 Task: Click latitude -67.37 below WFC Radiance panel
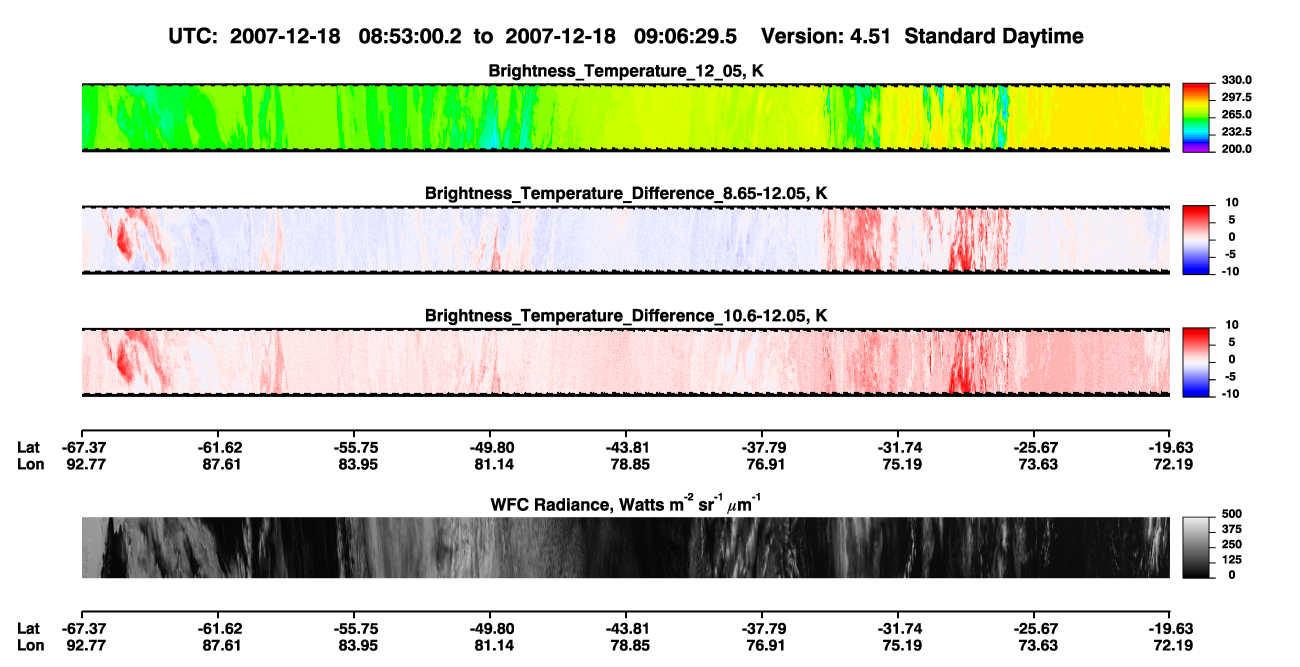(83, 628)
